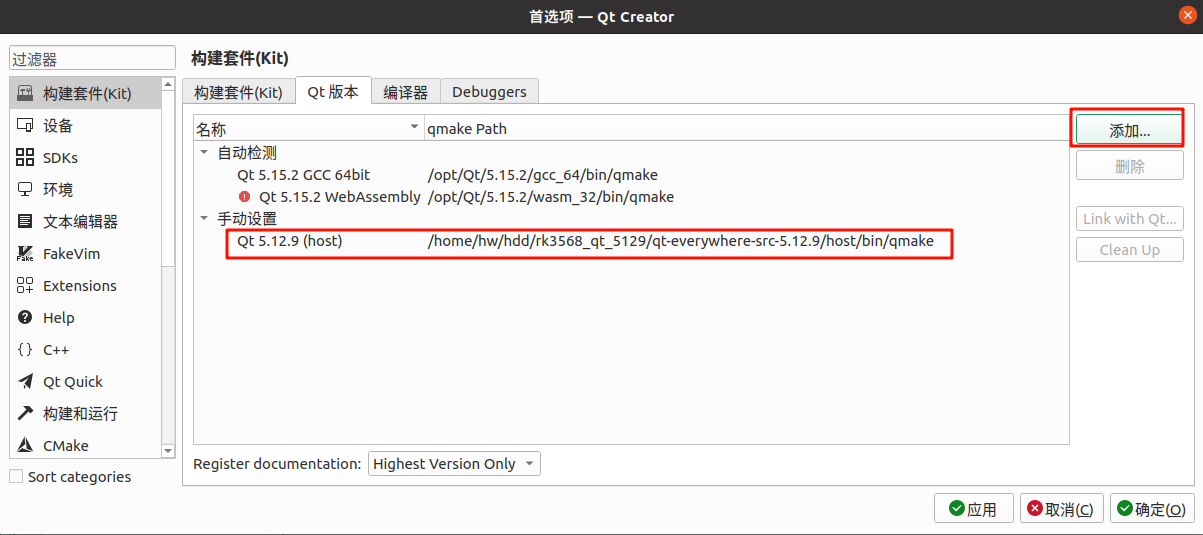The width and height of the screenshot is (1203, 535).
Task: Select the Qt 5.12.9 (host) row
Action: pos(631,241)
